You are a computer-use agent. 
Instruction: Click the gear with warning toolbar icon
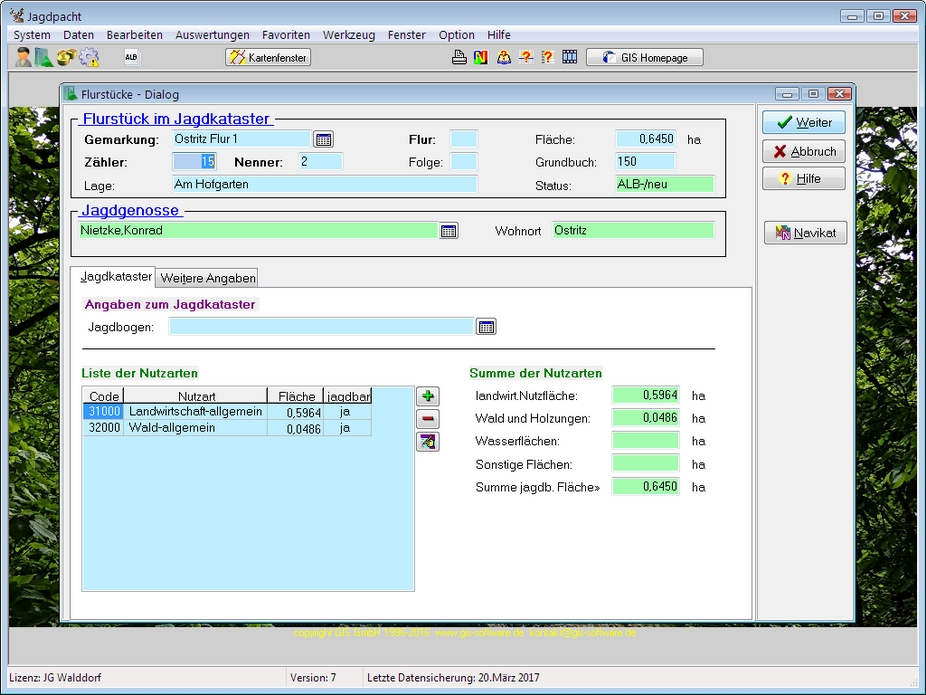pyautogui.click(x=88, y=57)
